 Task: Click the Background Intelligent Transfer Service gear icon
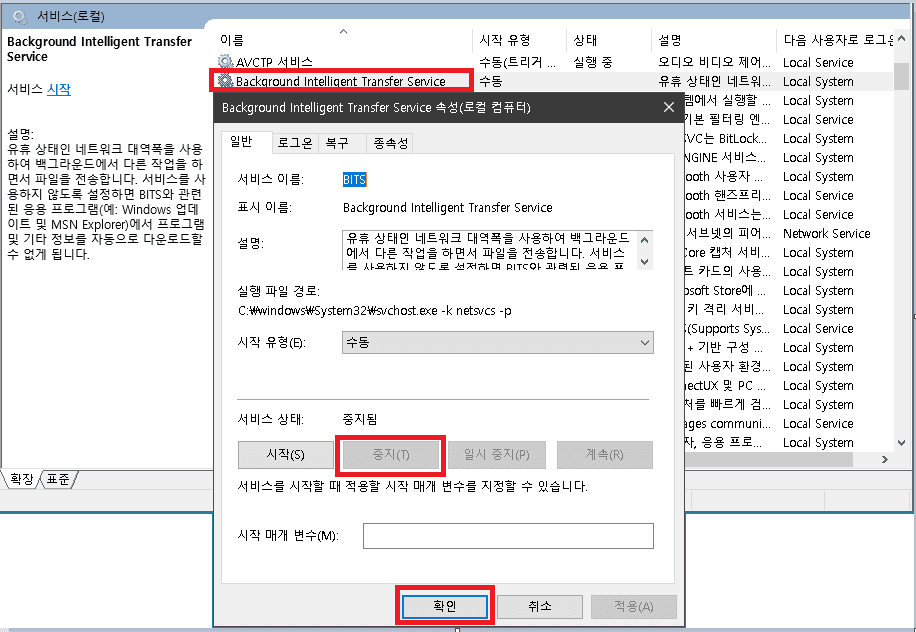point(225,81)
